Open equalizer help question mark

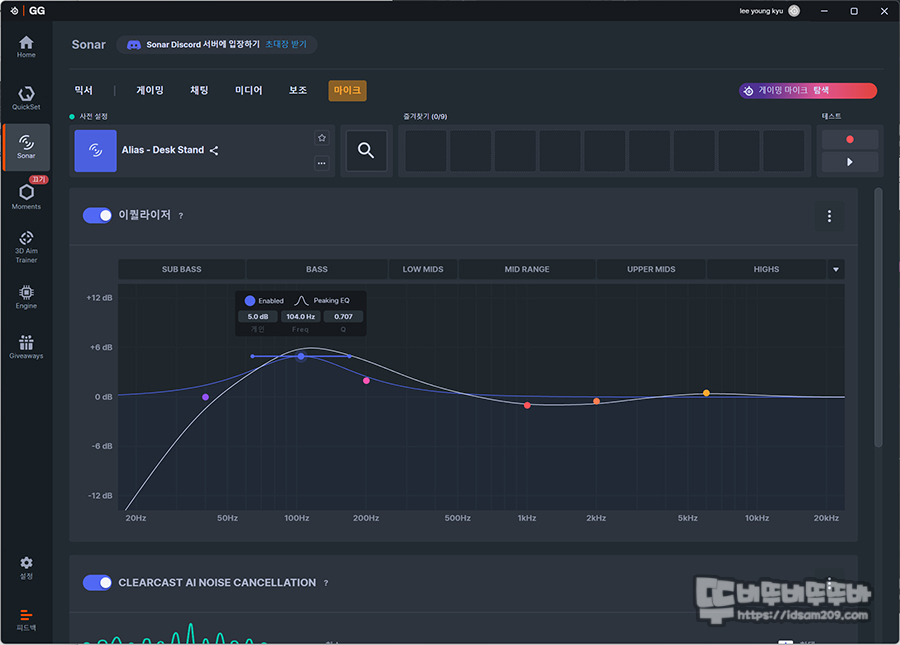point(181,216)
